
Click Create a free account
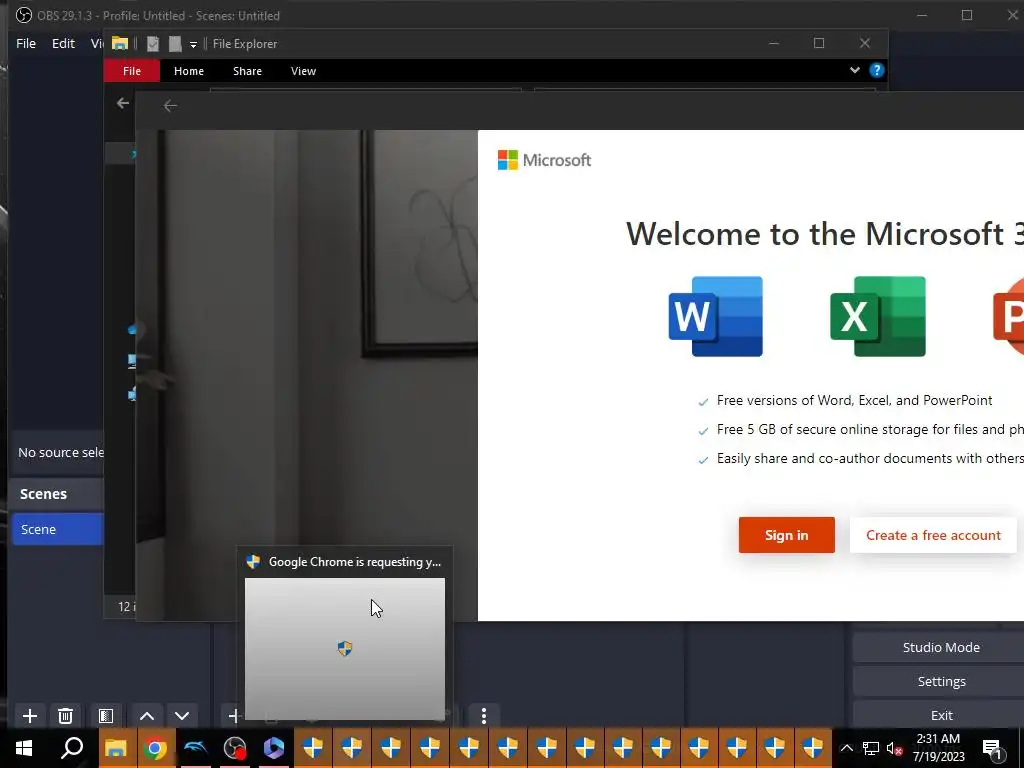click(933, 535)
